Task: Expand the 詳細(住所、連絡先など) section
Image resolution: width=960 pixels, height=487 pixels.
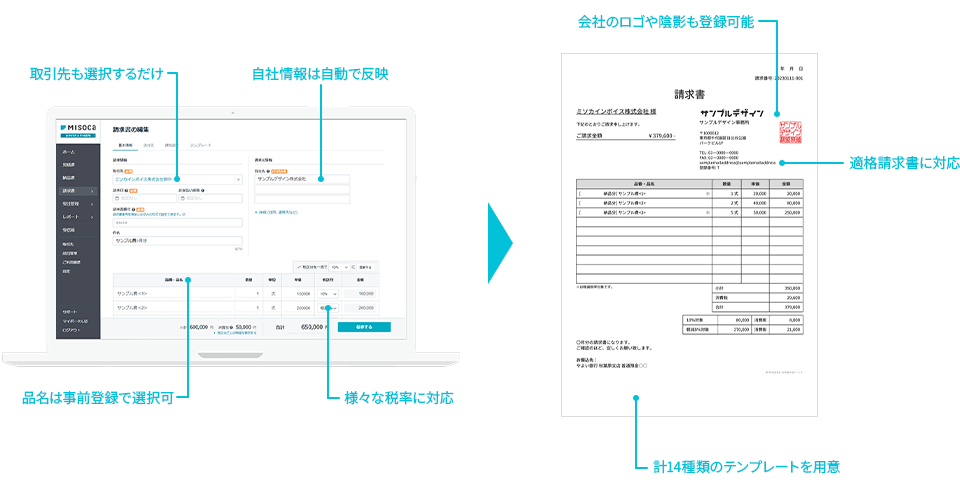Action: (276, 212)
